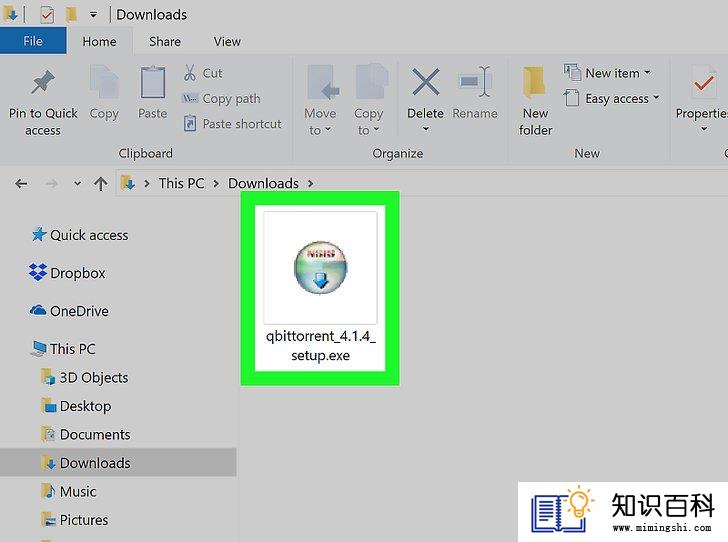
Task: Open the Documents folder in sidebar
Action: point(86,434)
